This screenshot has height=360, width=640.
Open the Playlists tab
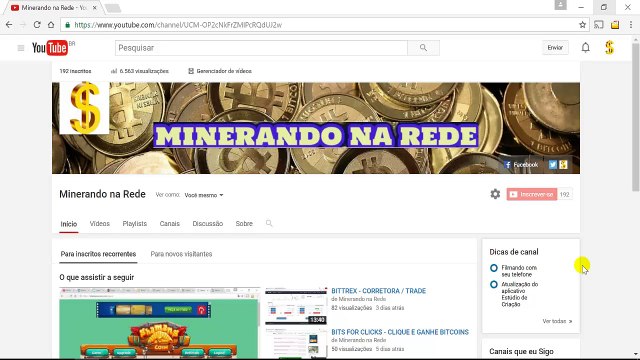tap(134, 224)
